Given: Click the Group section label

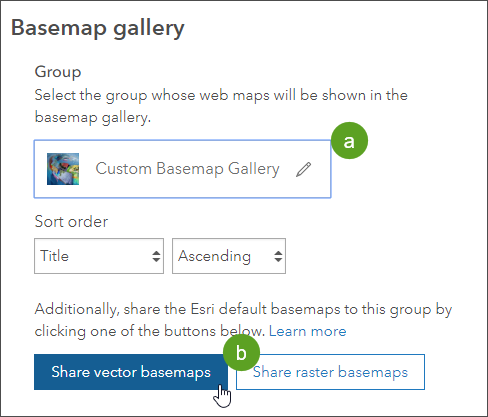Looking at the screenshot, I should 58,72.
